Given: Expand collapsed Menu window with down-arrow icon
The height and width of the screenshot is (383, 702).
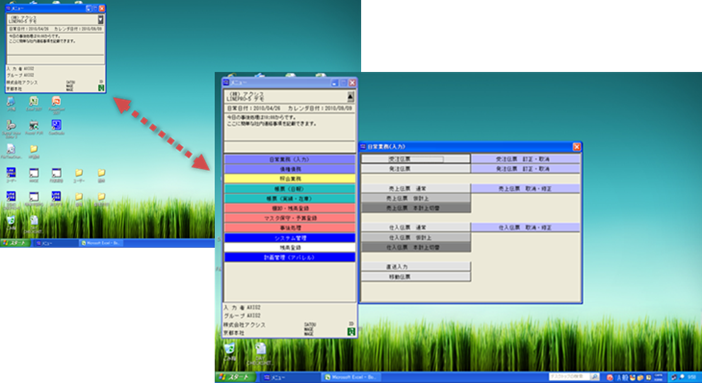Looking at the screenshot, I should coord(101,20).
